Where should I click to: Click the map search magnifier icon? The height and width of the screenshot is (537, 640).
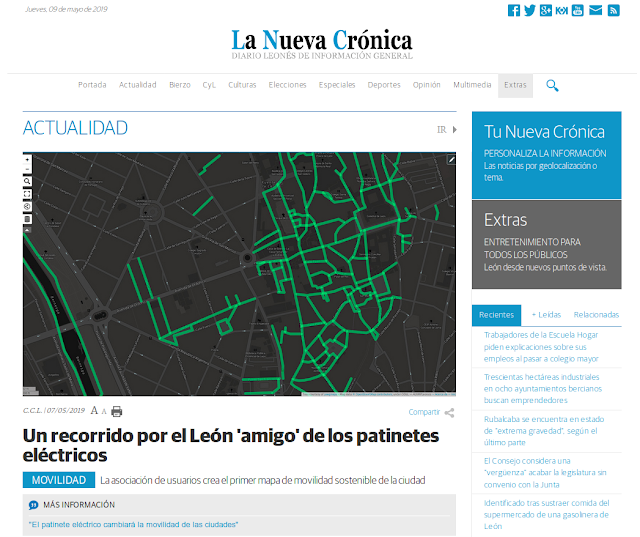[27, 181]
